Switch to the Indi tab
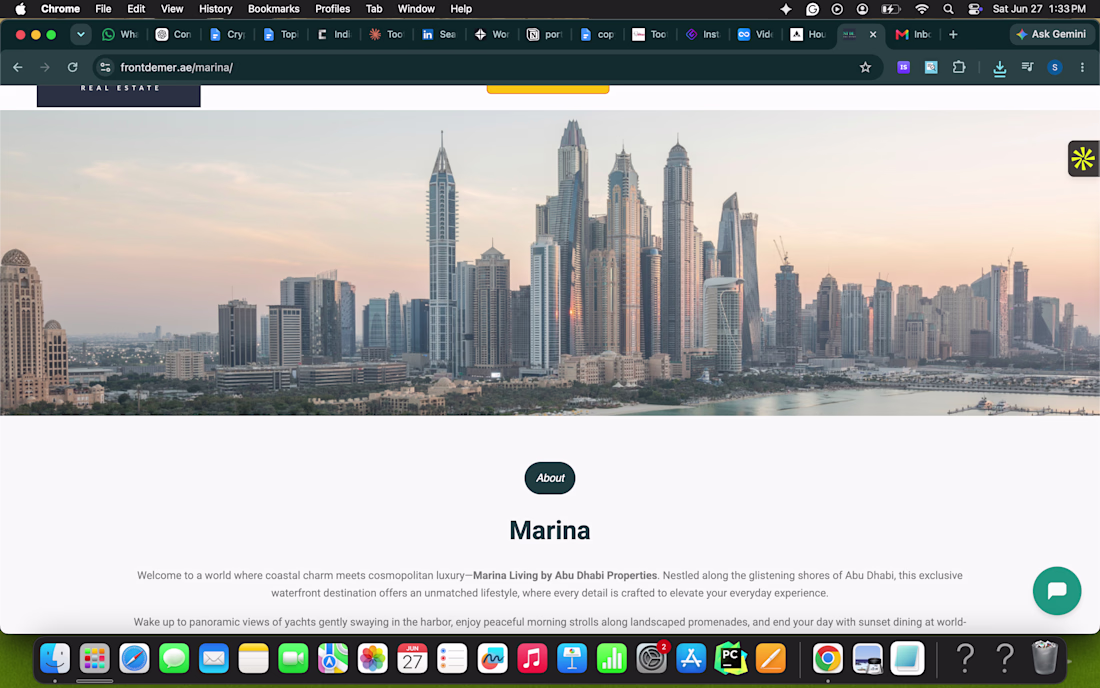1100x688 pixels. pos(333,34)
